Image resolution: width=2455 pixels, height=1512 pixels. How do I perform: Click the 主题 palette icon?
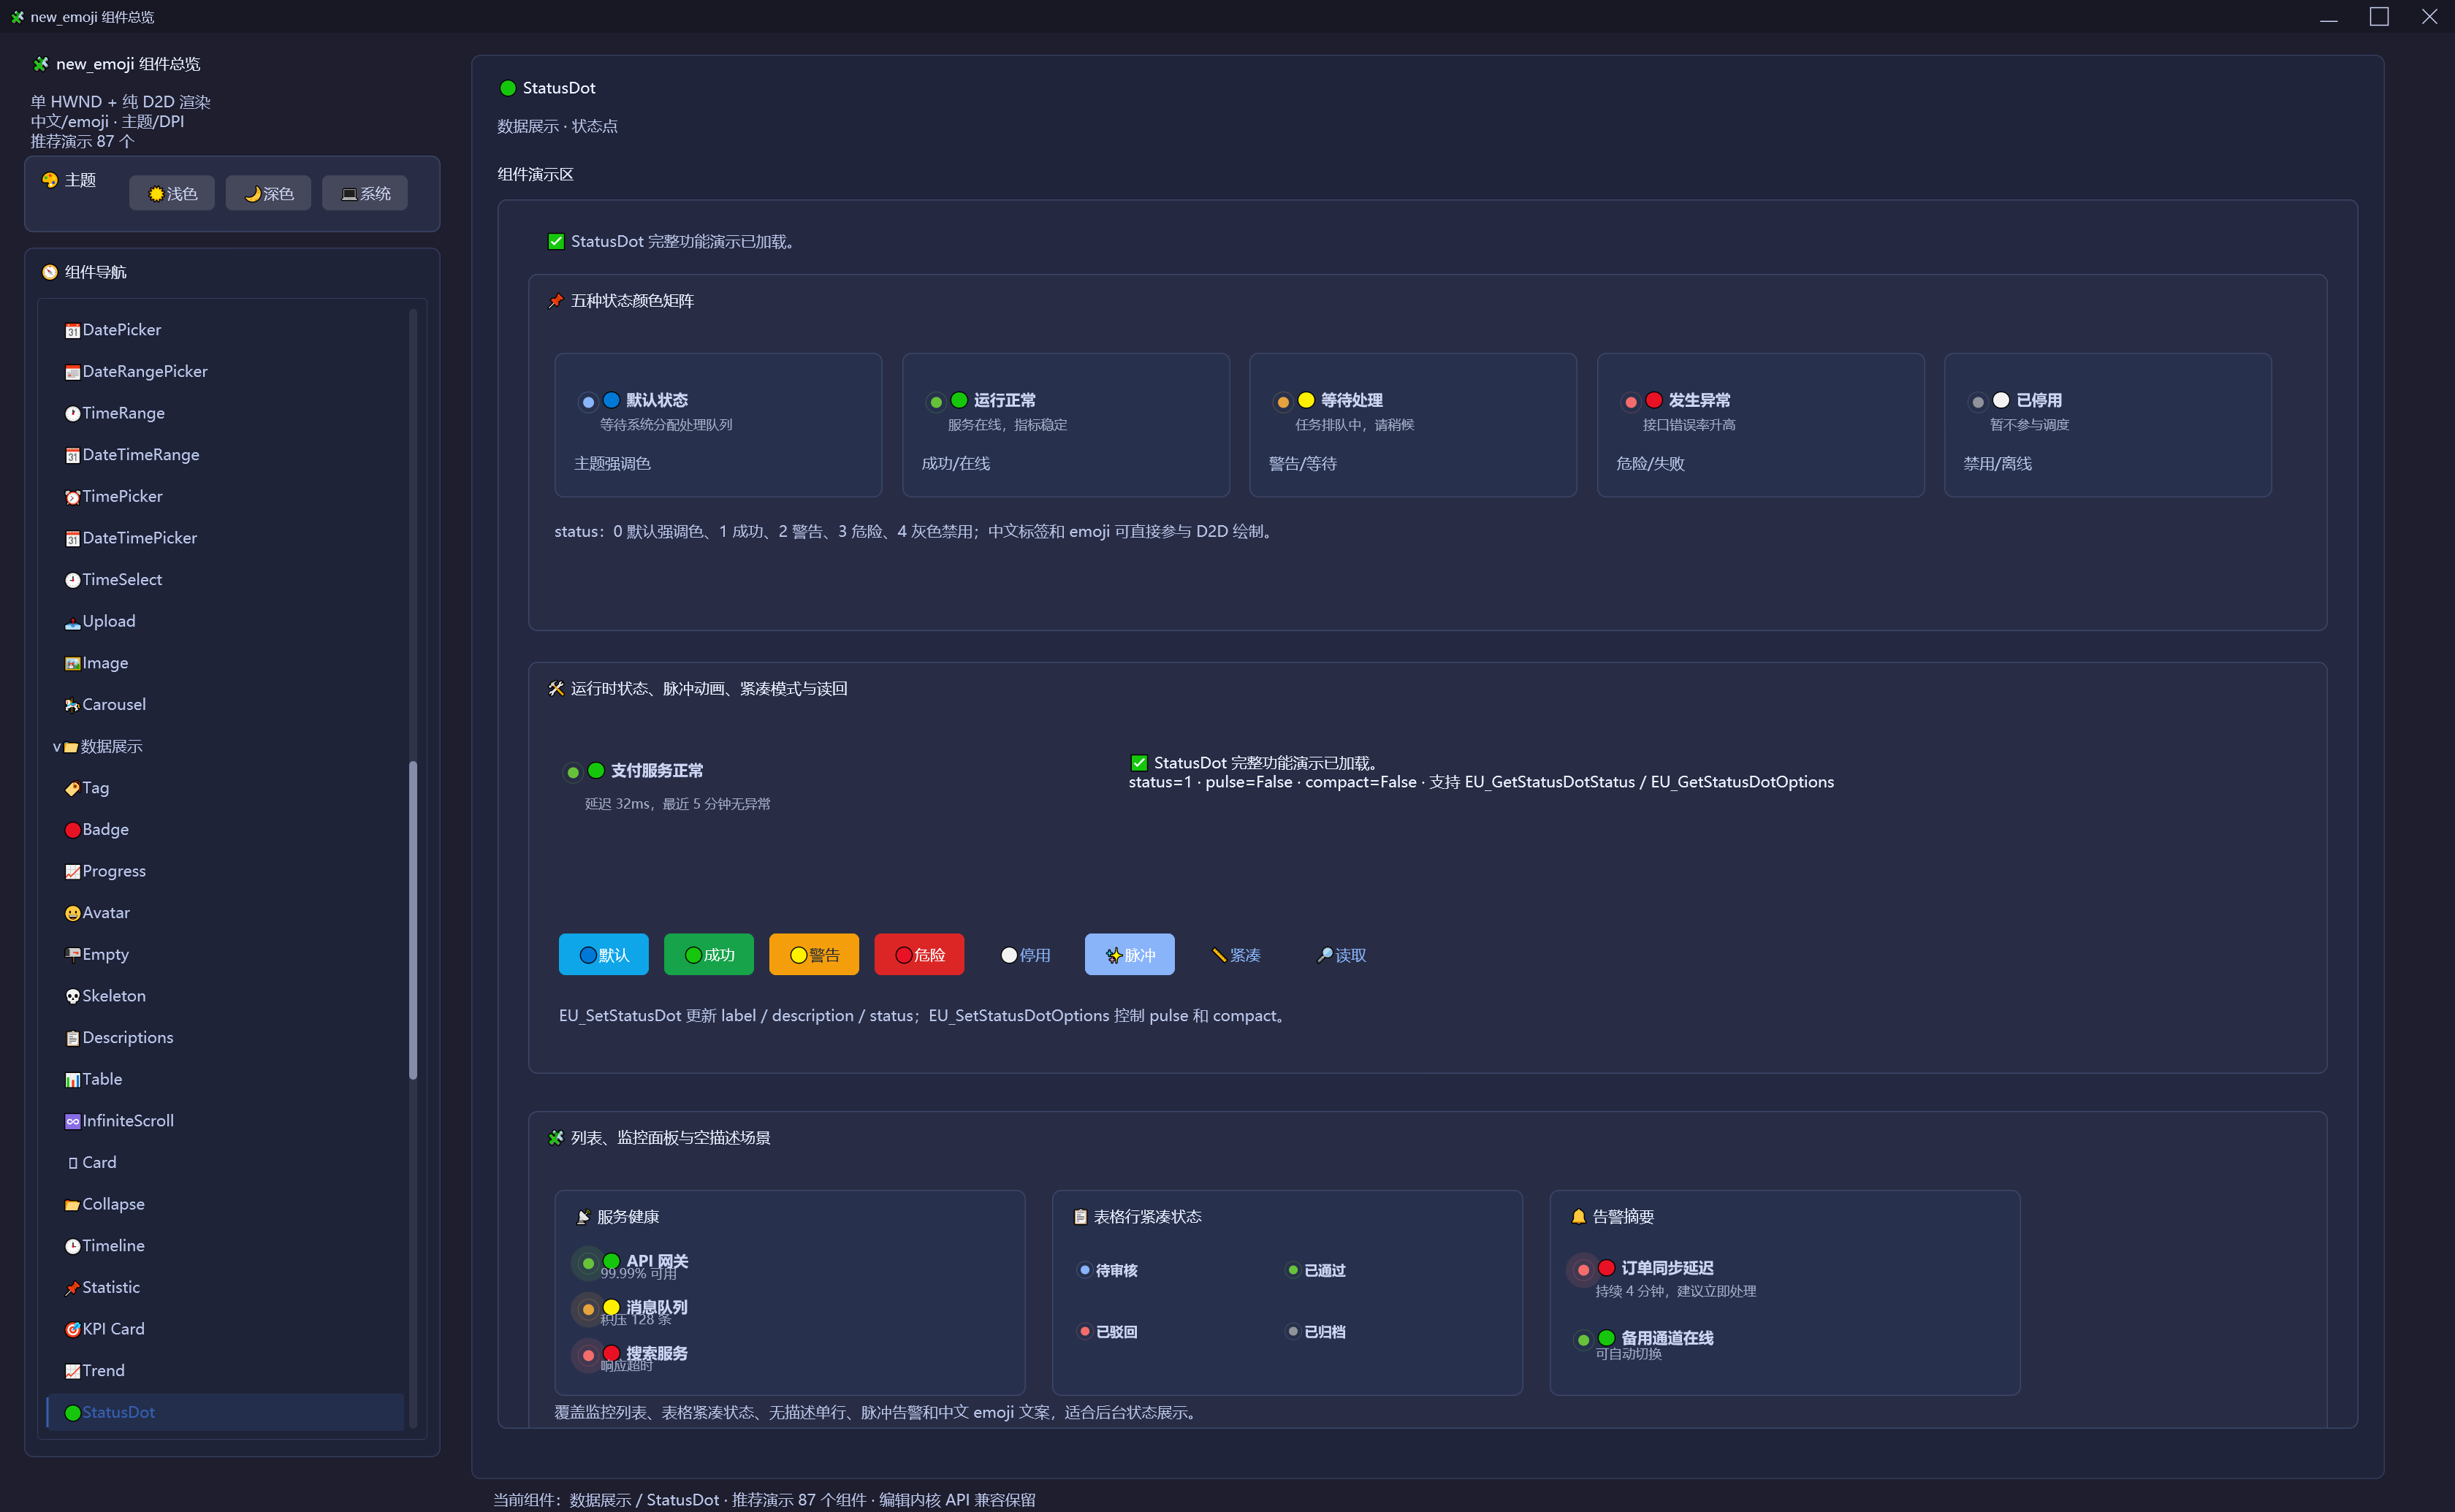pyautogui.click(x=50, y=180)
